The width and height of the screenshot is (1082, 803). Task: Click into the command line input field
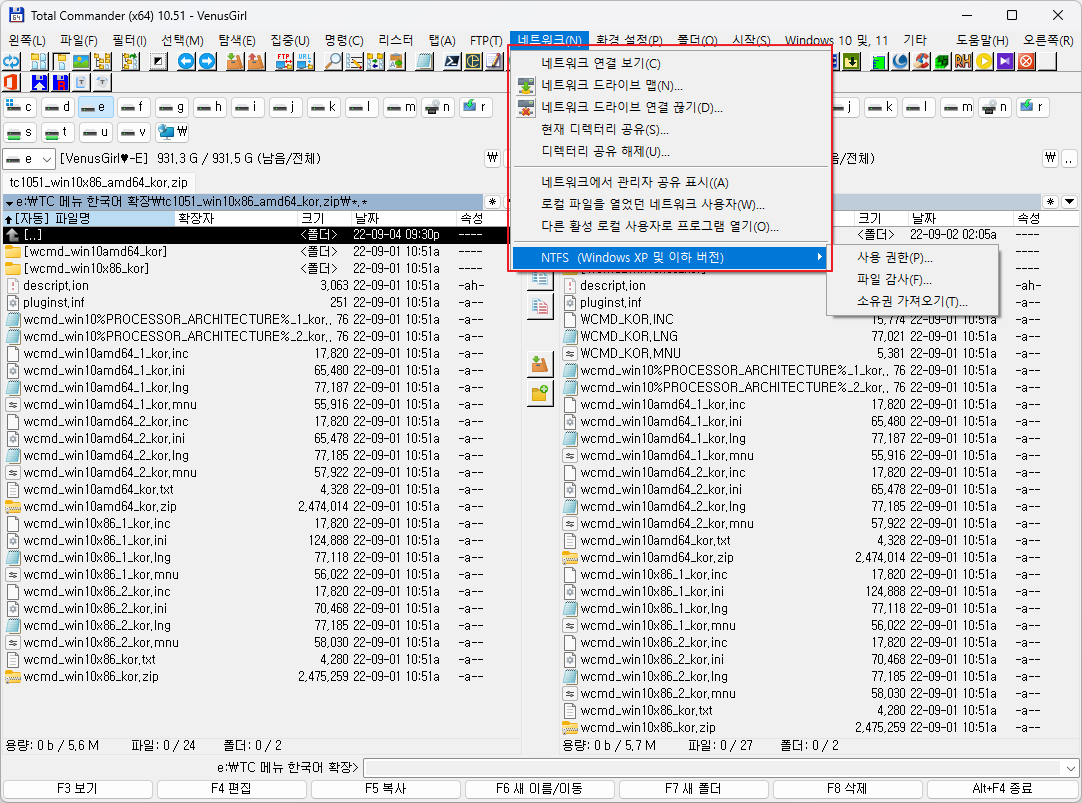pos(713,768)
